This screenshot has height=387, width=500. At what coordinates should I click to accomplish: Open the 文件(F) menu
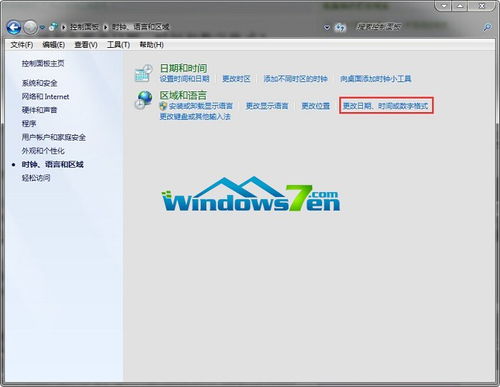point(22,45)
